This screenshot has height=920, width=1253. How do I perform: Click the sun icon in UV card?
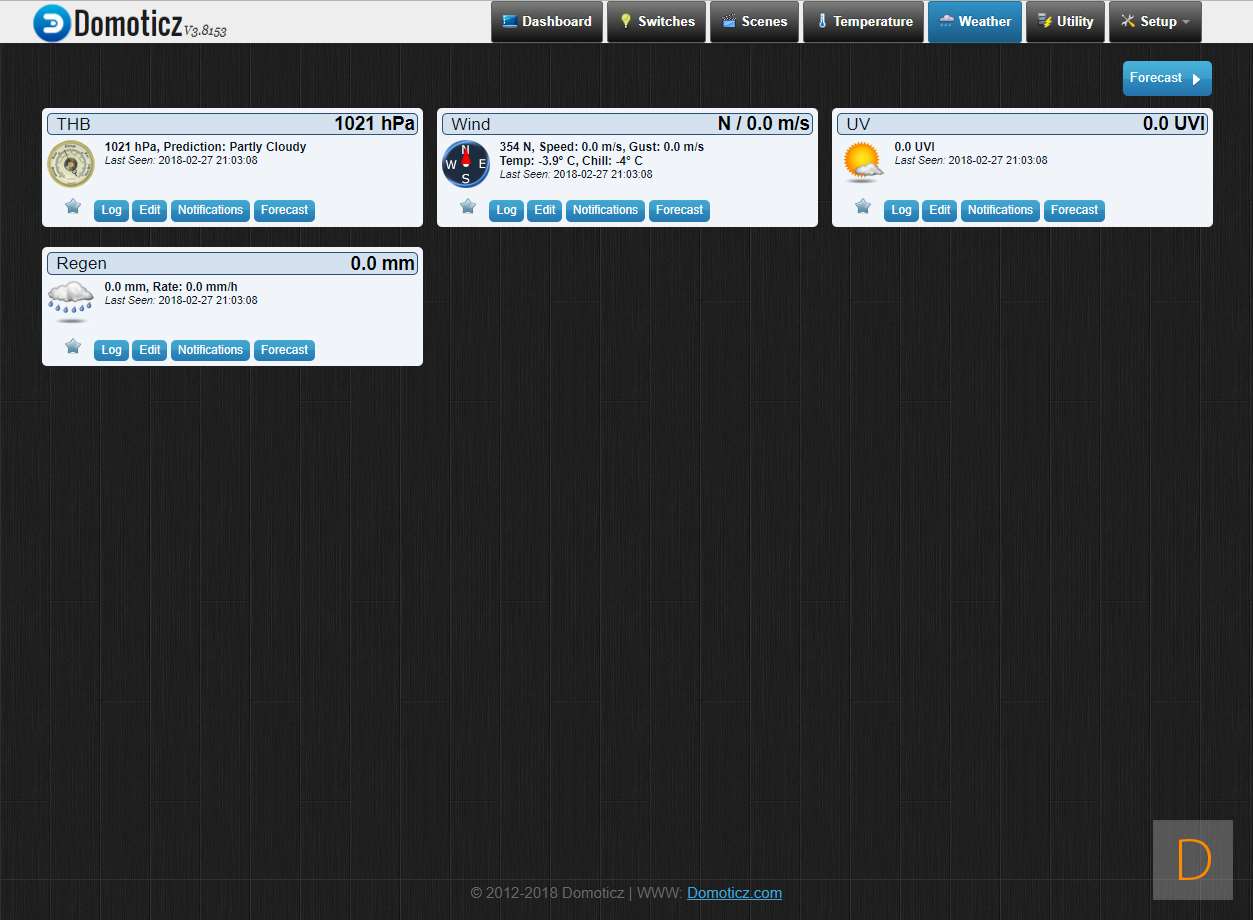coord(862,163)
